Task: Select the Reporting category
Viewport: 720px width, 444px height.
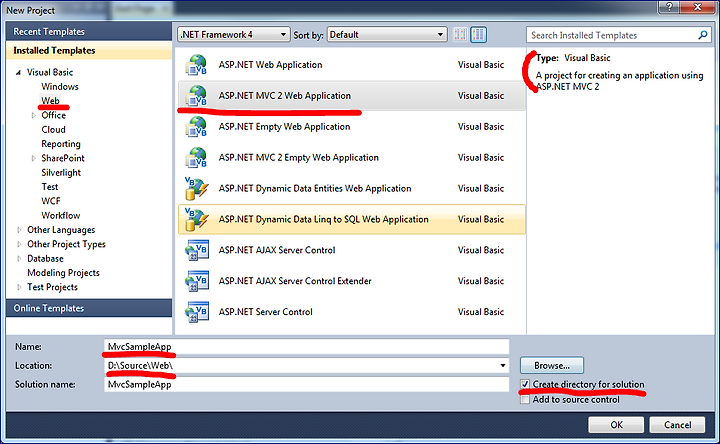Action: click(x=61, y=144)
